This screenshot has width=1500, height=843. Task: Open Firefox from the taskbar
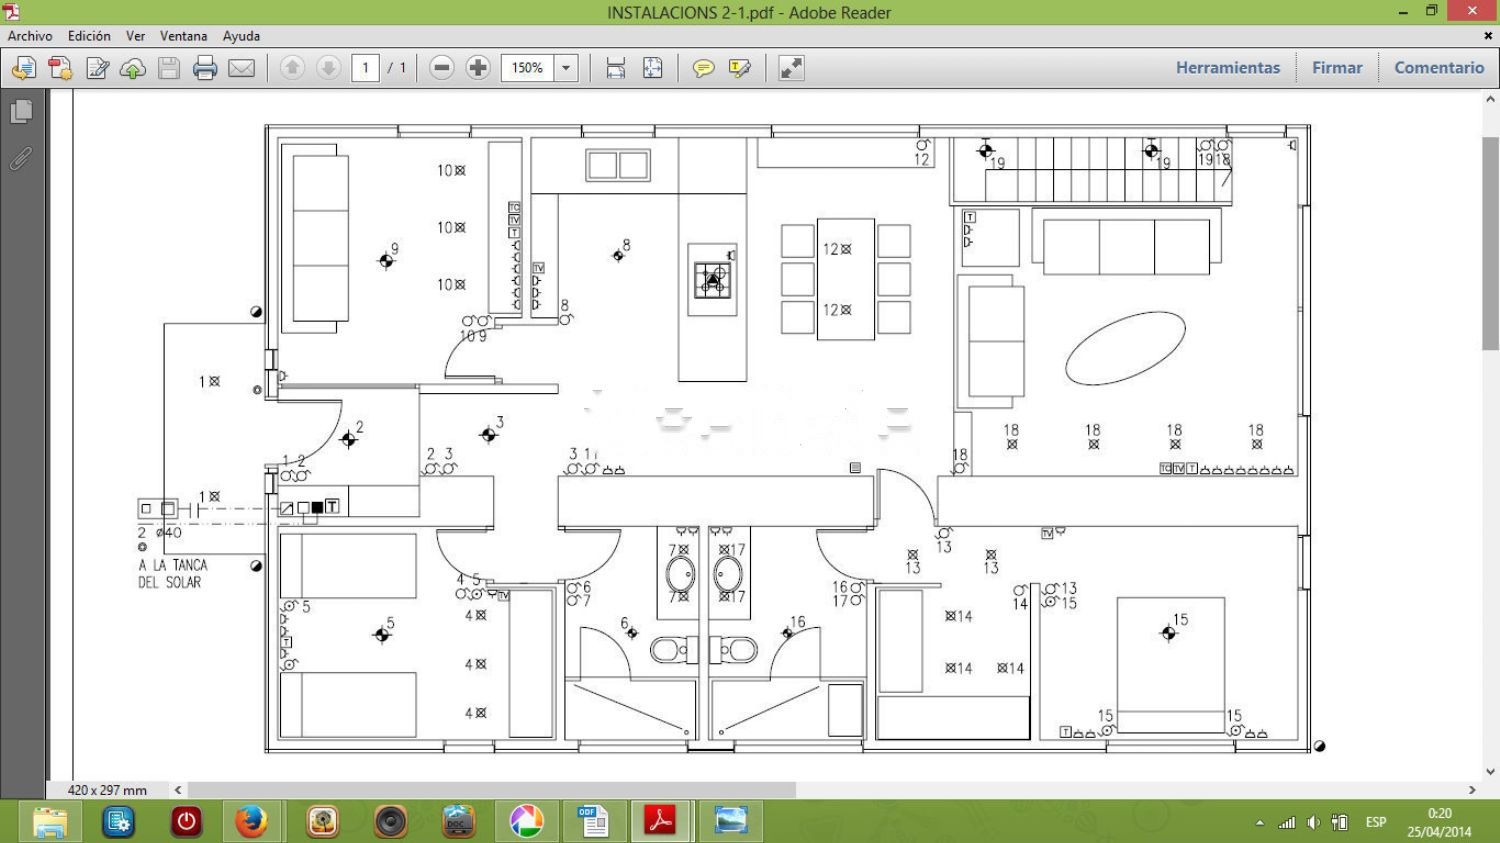point(251,822)
